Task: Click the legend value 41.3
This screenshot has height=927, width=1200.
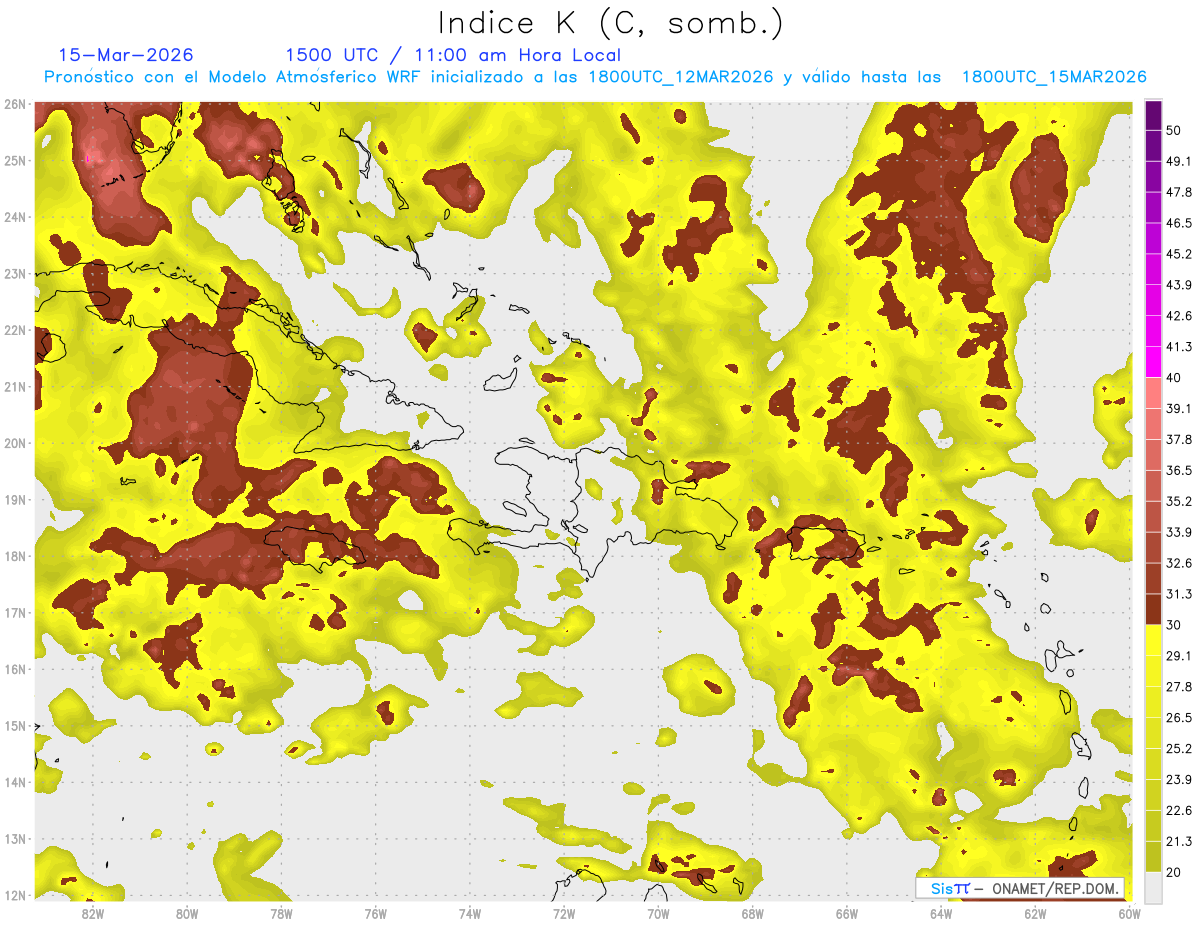Action: pos(1178,347)
